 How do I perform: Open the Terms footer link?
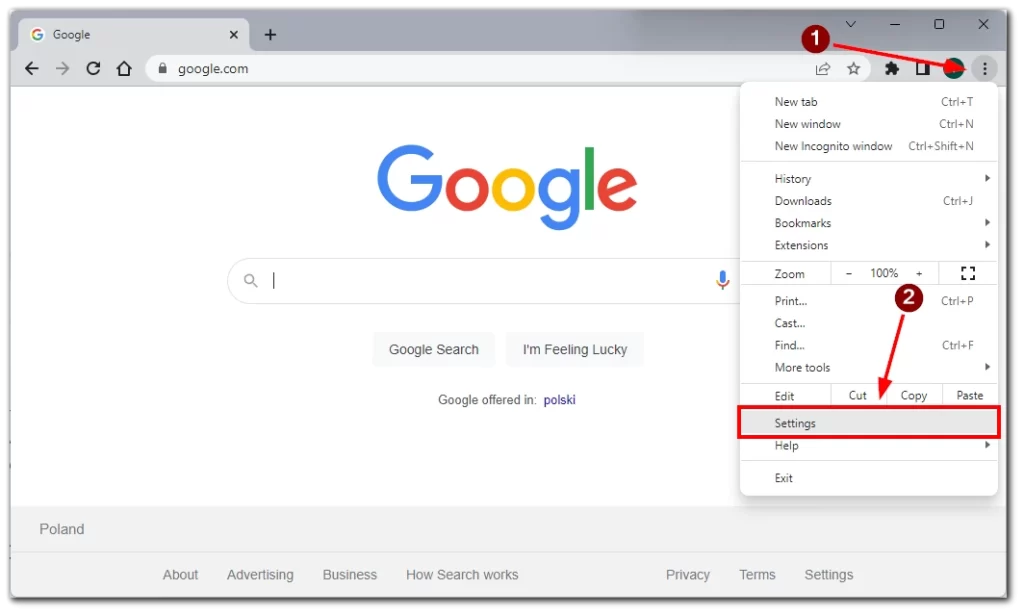tap(757, 575)
